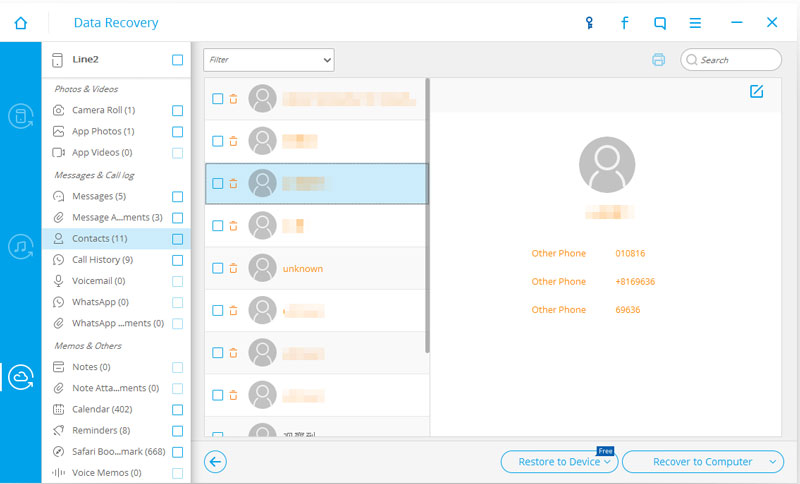The width and height of the screenshot is (800, 484).
Task: Expand Restore to Device dropdown arrow
Action: tap(607, 462)
